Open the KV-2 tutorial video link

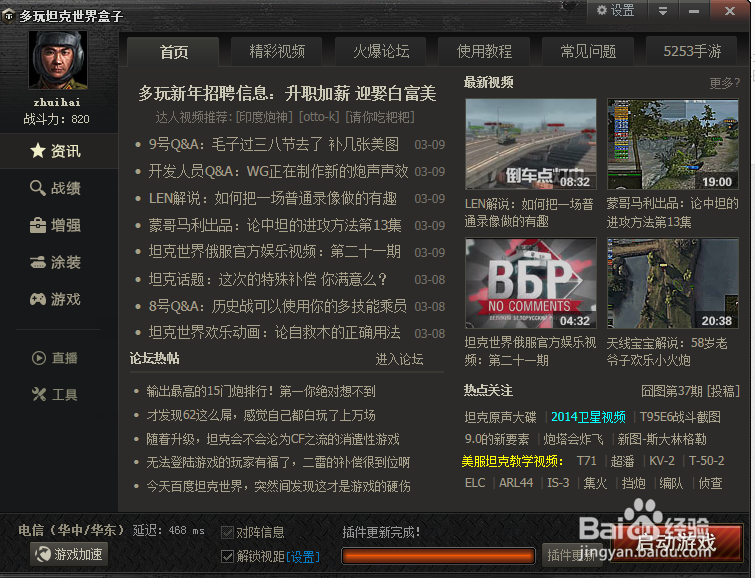point(662,461)
